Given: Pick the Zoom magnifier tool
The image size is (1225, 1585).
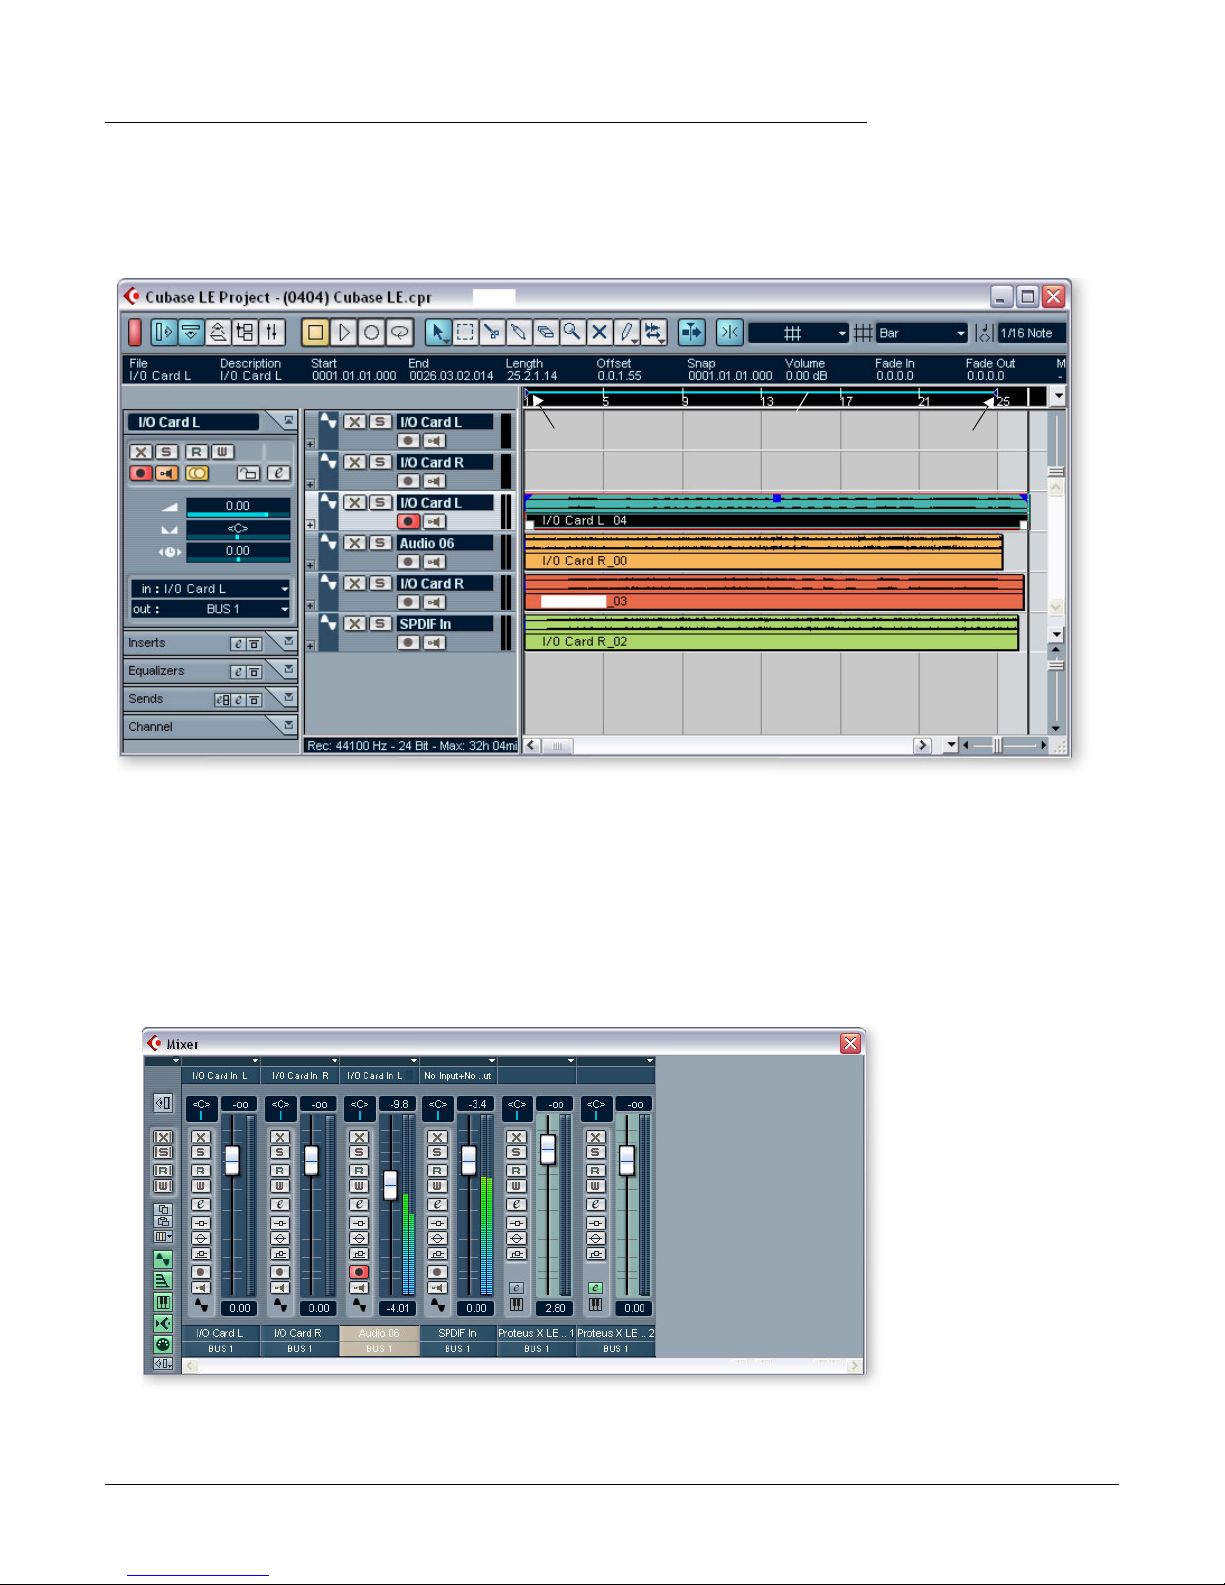Looking at the screenshot, I should tap(572, 333).
